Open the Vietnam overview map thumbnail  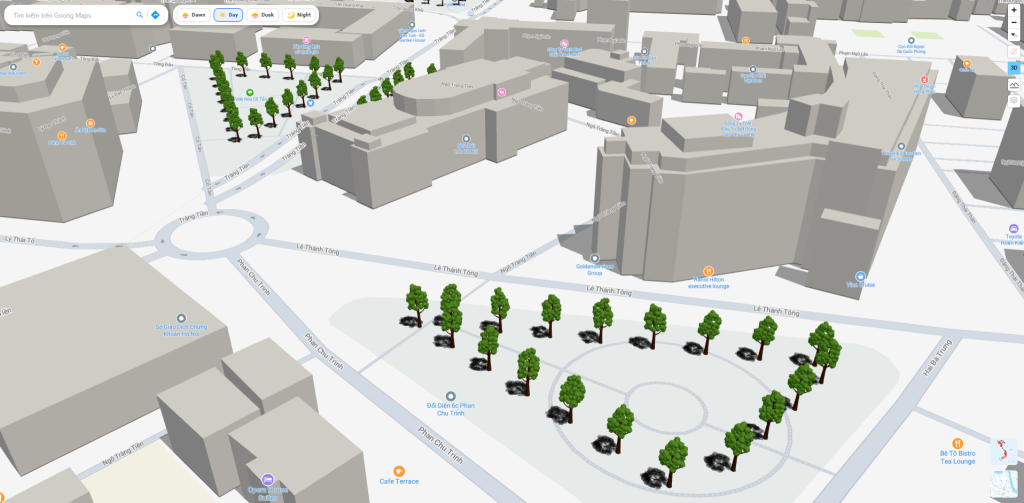tap(1003, 450)
